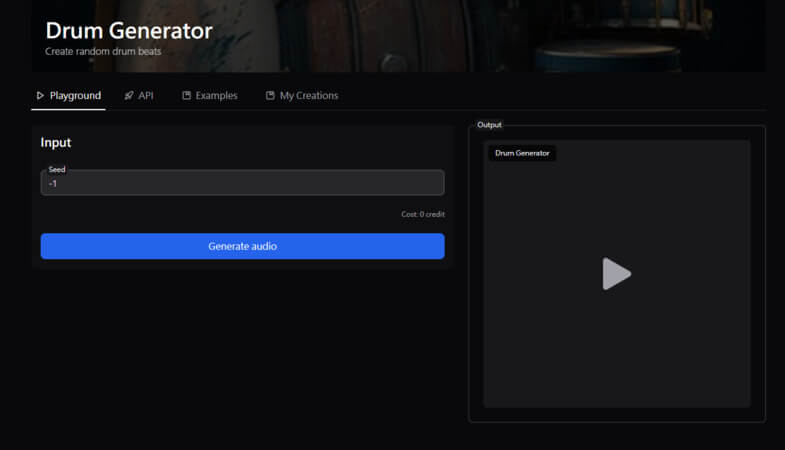This screenshot has height=450, width=785.
Task: Click the Drum Generator output label
Action: (x=522, y=153)
